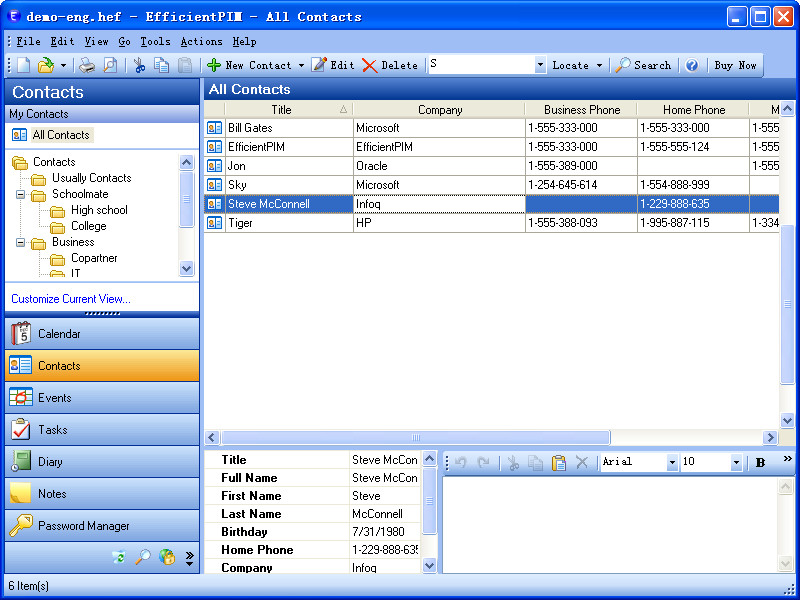Open the Help menu
The width and height of the screenshot is (800, 600).
coord(244,41)
